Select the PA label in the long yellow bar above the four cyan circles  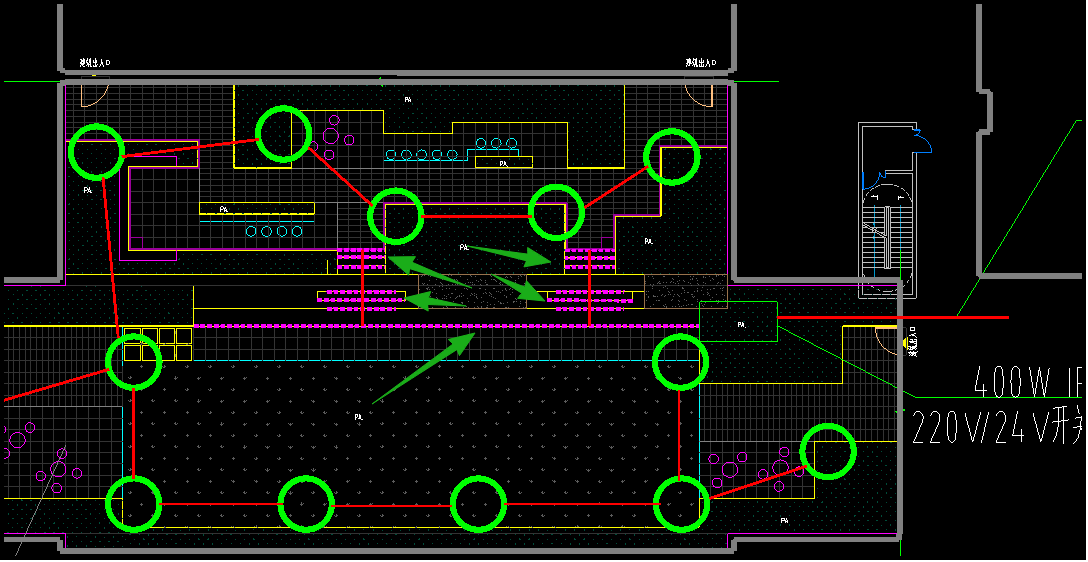(x=224, y=210)
